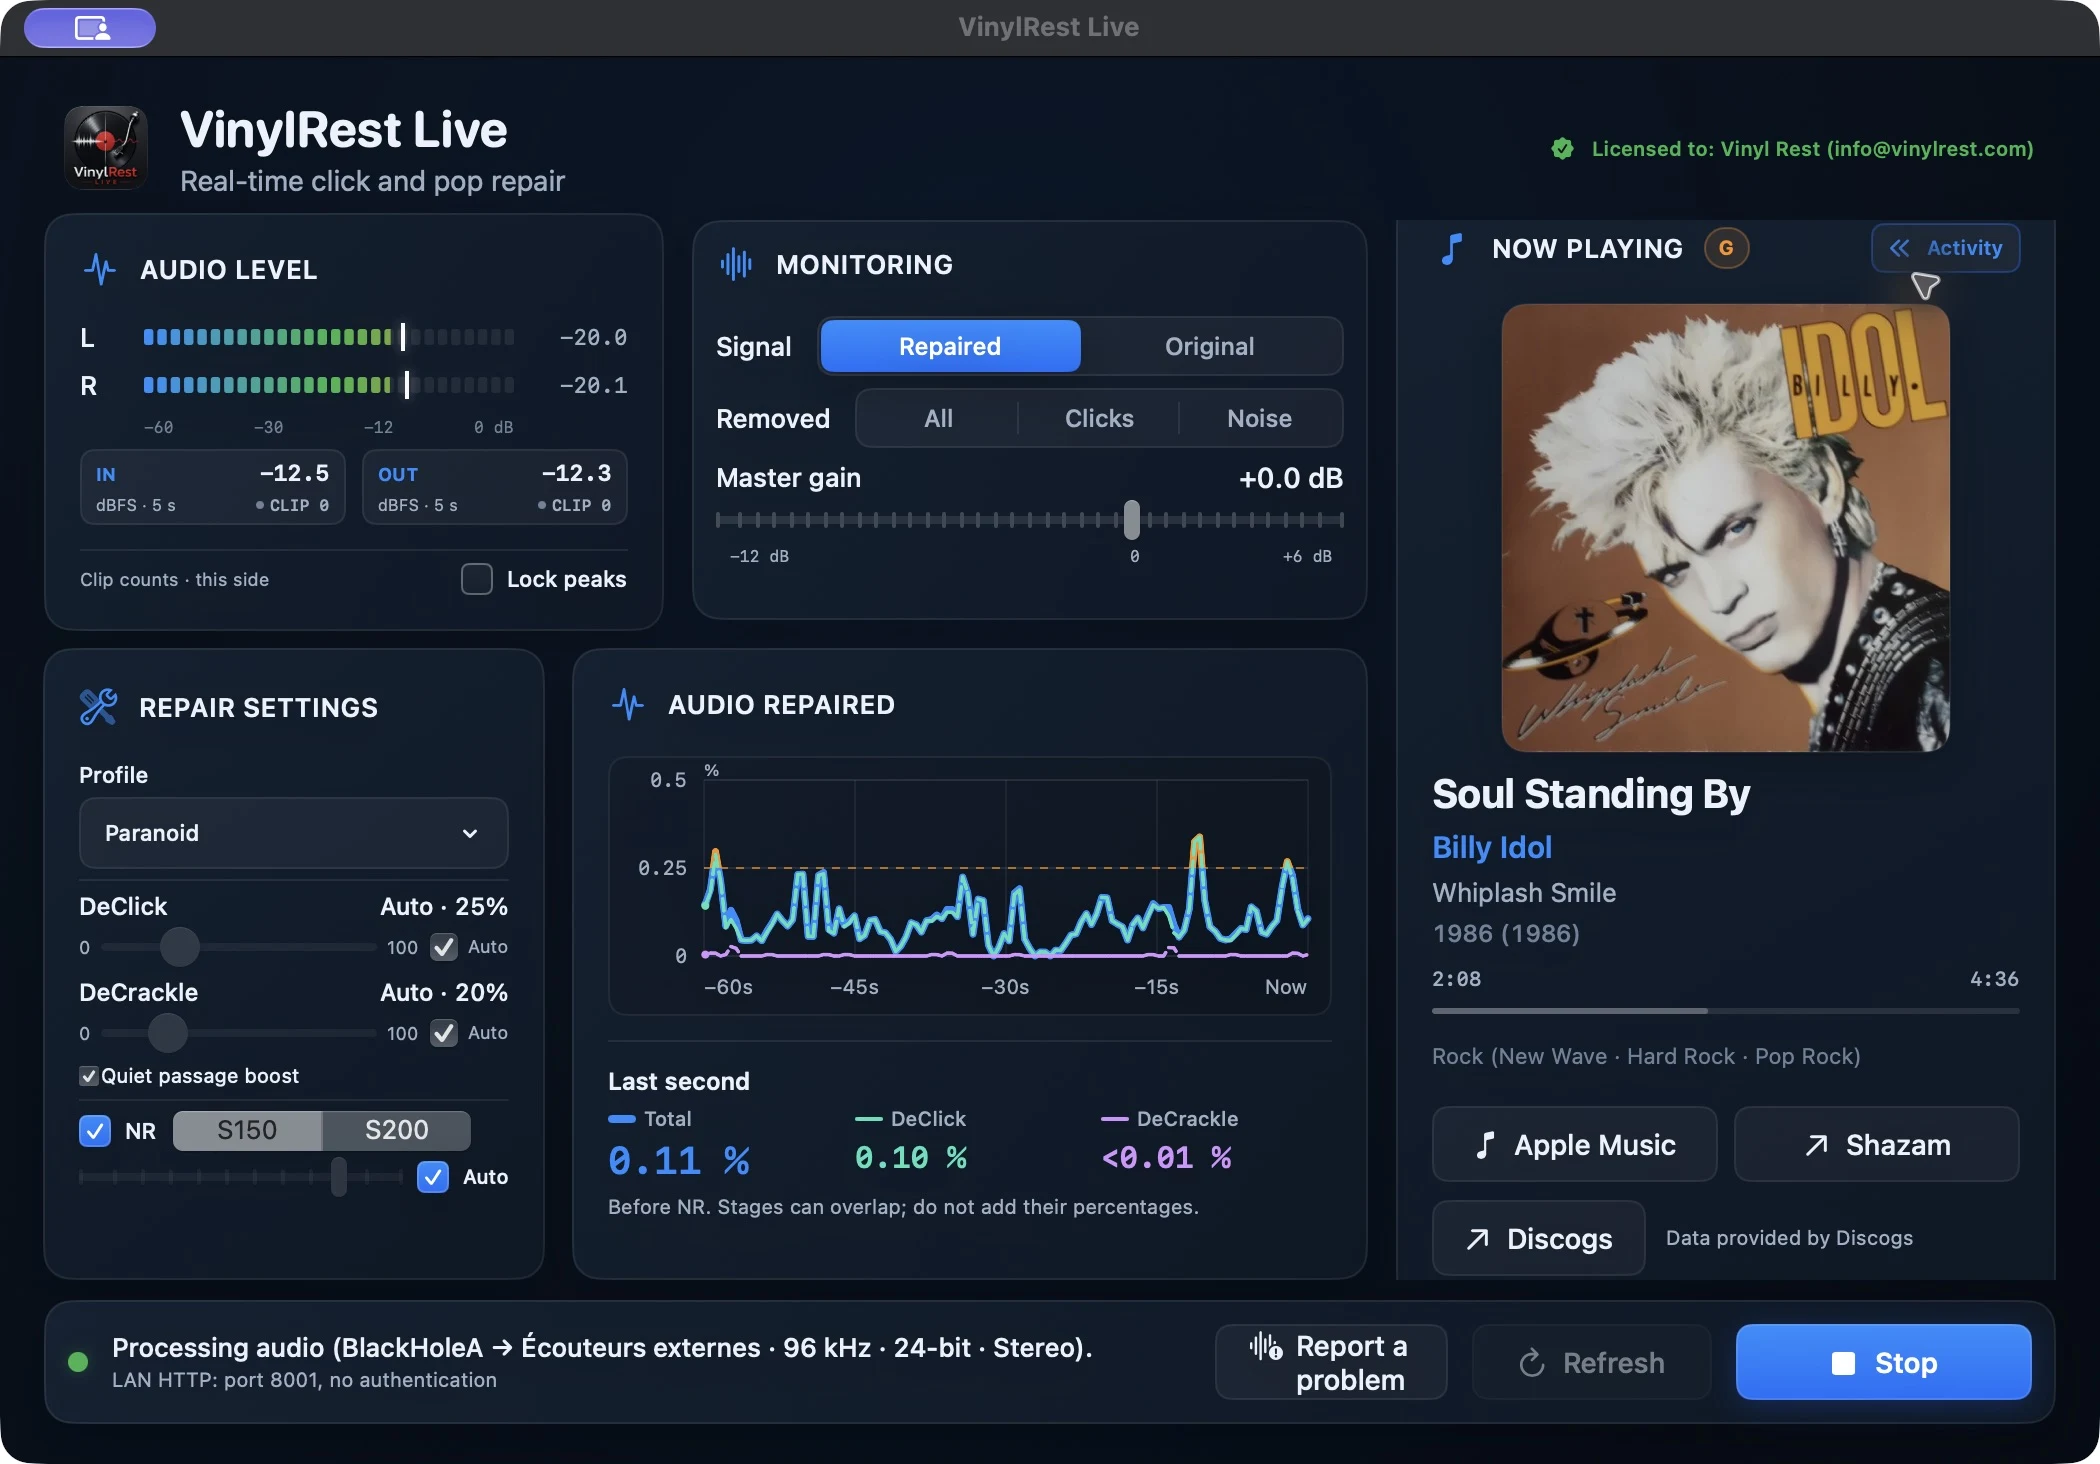Click the orange G badge near Now Playing
Image resolution: width=2100 pixels, height=1464 pixels.
pyautogui.click(x=1726, y=248)
